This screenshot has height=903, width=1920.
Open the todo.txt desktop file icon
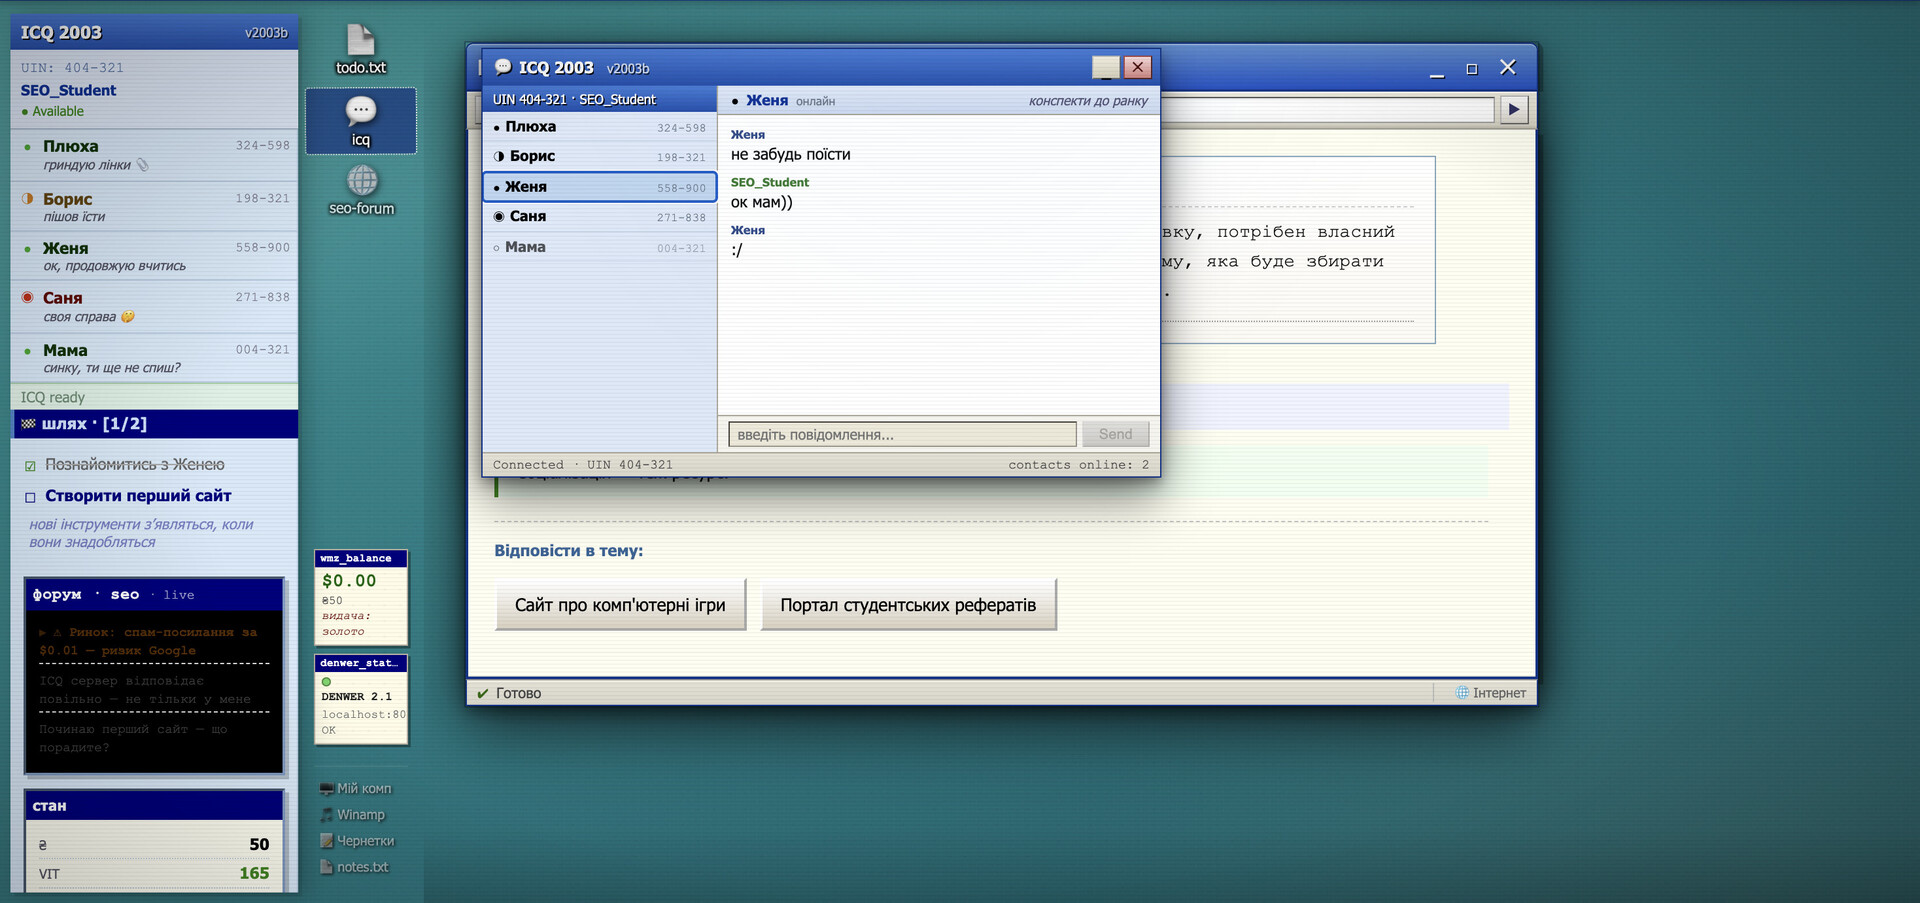(x=361, y=49)
